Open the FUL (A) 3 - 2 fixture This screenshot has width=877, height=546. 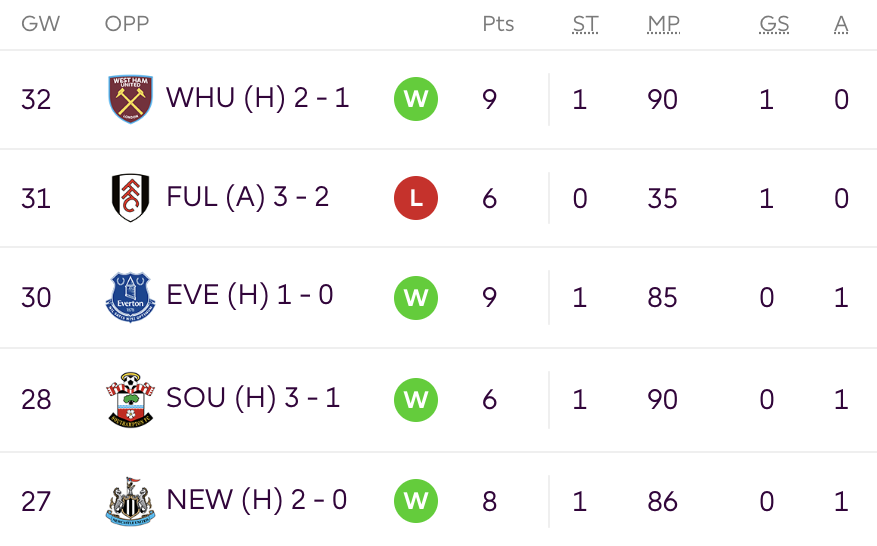tap(248, 197)
